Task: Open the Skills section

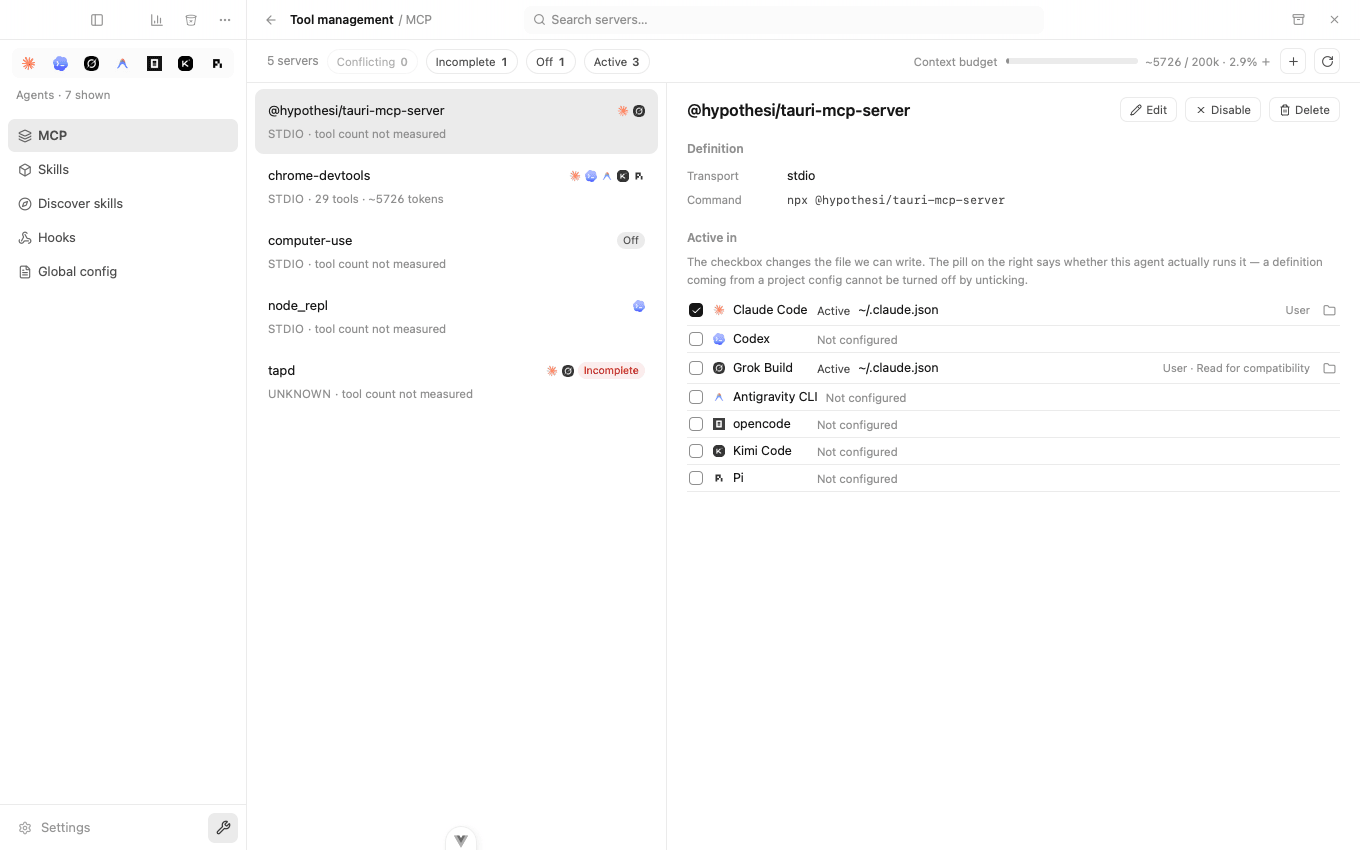Action: point(123,170)
